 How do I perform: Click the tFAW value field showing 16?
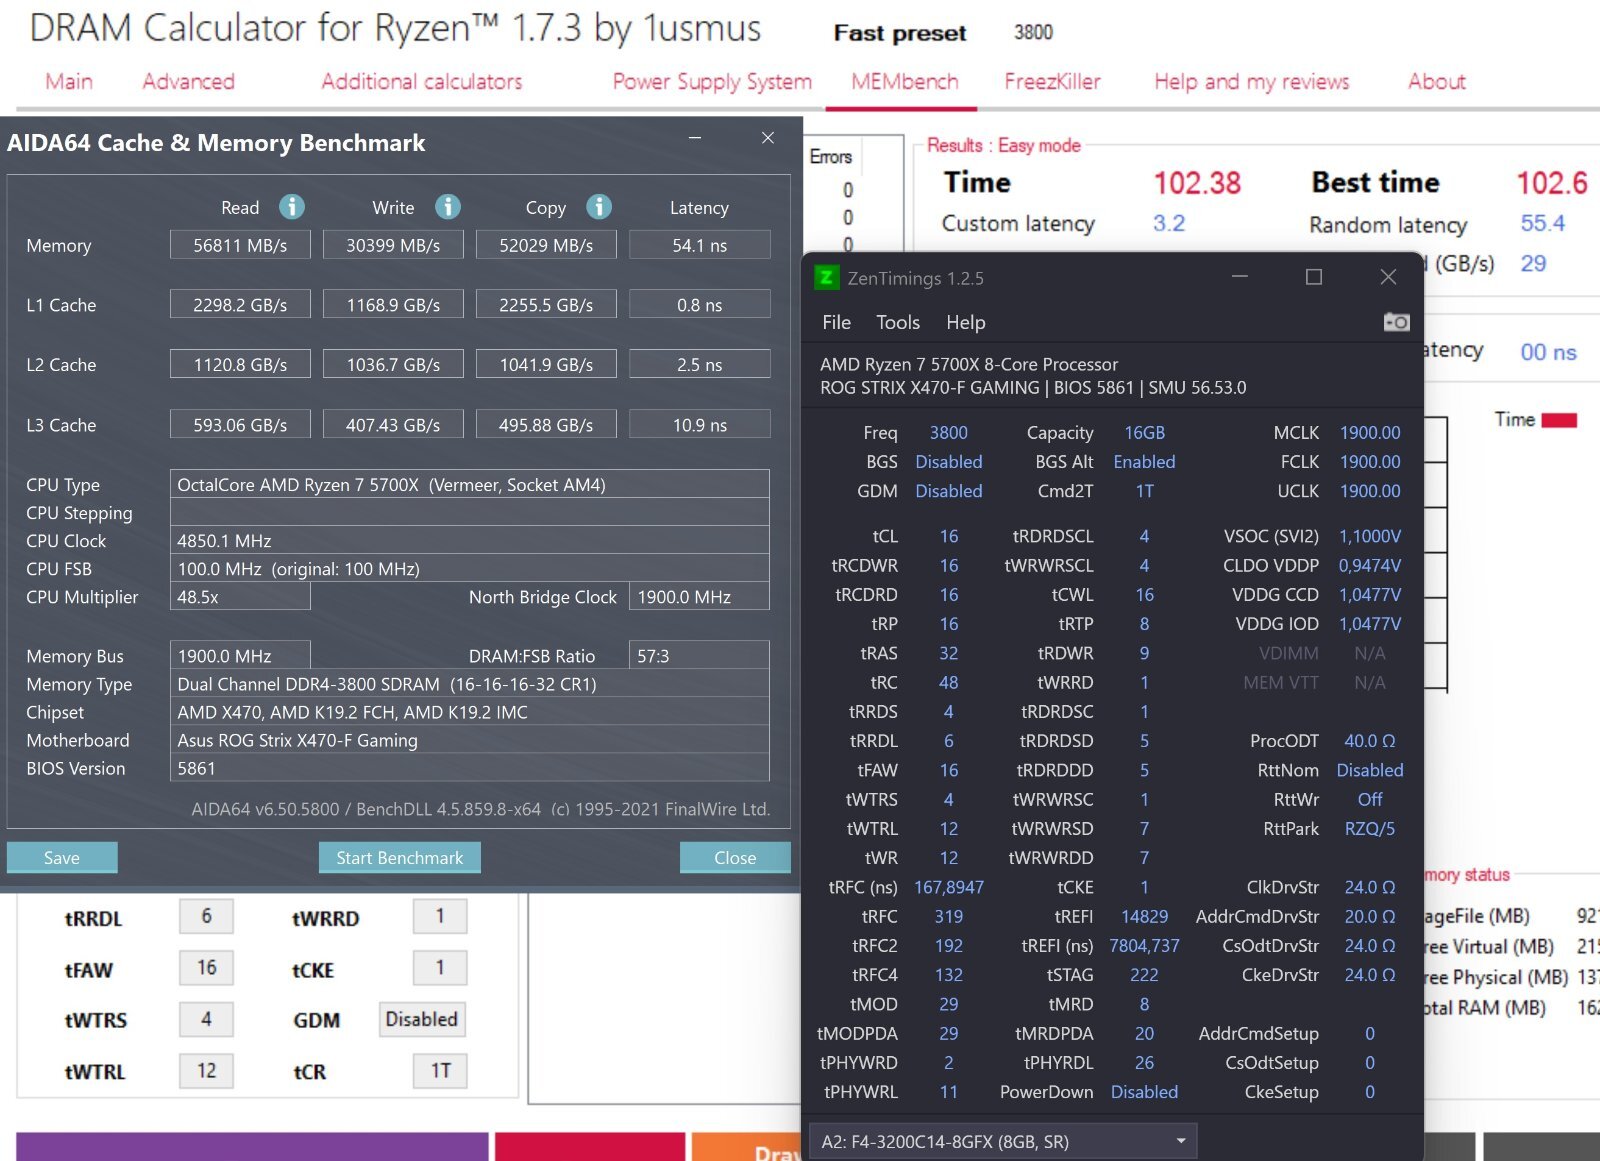click(206, 967)
